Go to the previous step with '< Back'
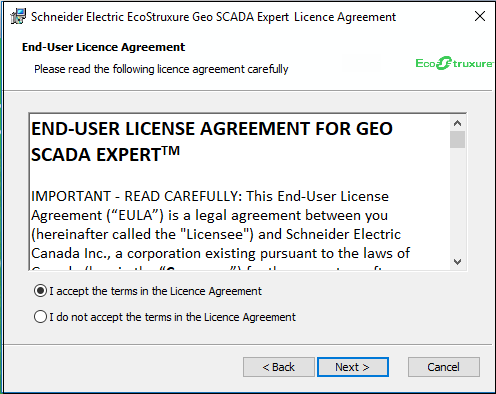 click(x=279, y=367)
